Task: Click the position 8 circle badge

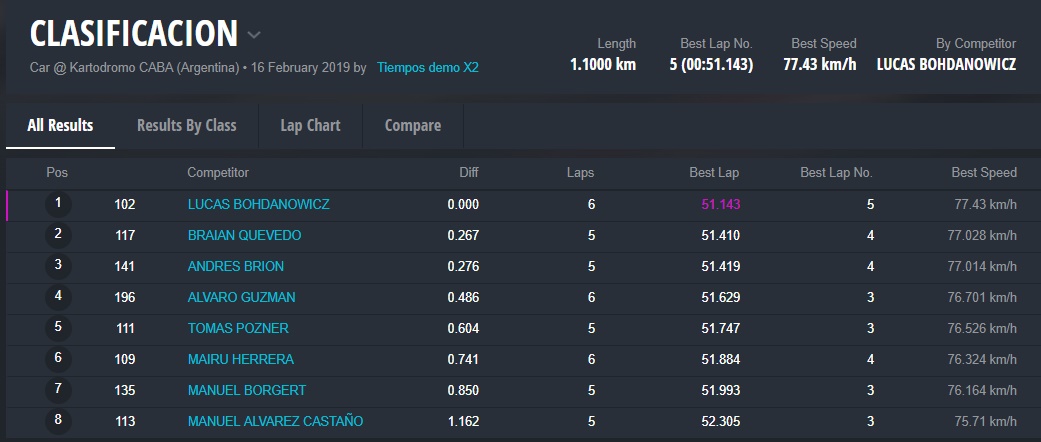Action: click(x=58, y=421)
